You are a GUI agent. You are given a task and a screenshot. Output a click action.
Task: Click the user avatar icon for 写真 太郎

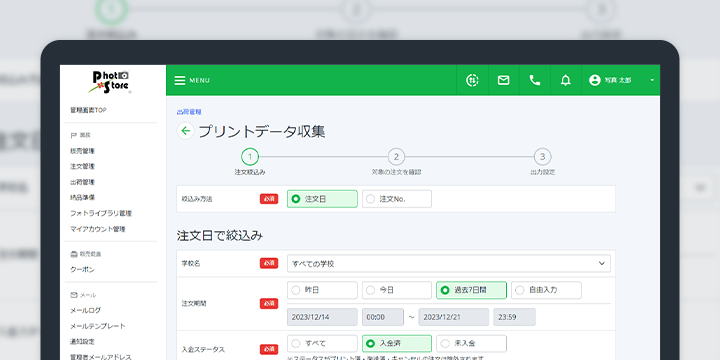pyautogui.click(x=595, y=80)
